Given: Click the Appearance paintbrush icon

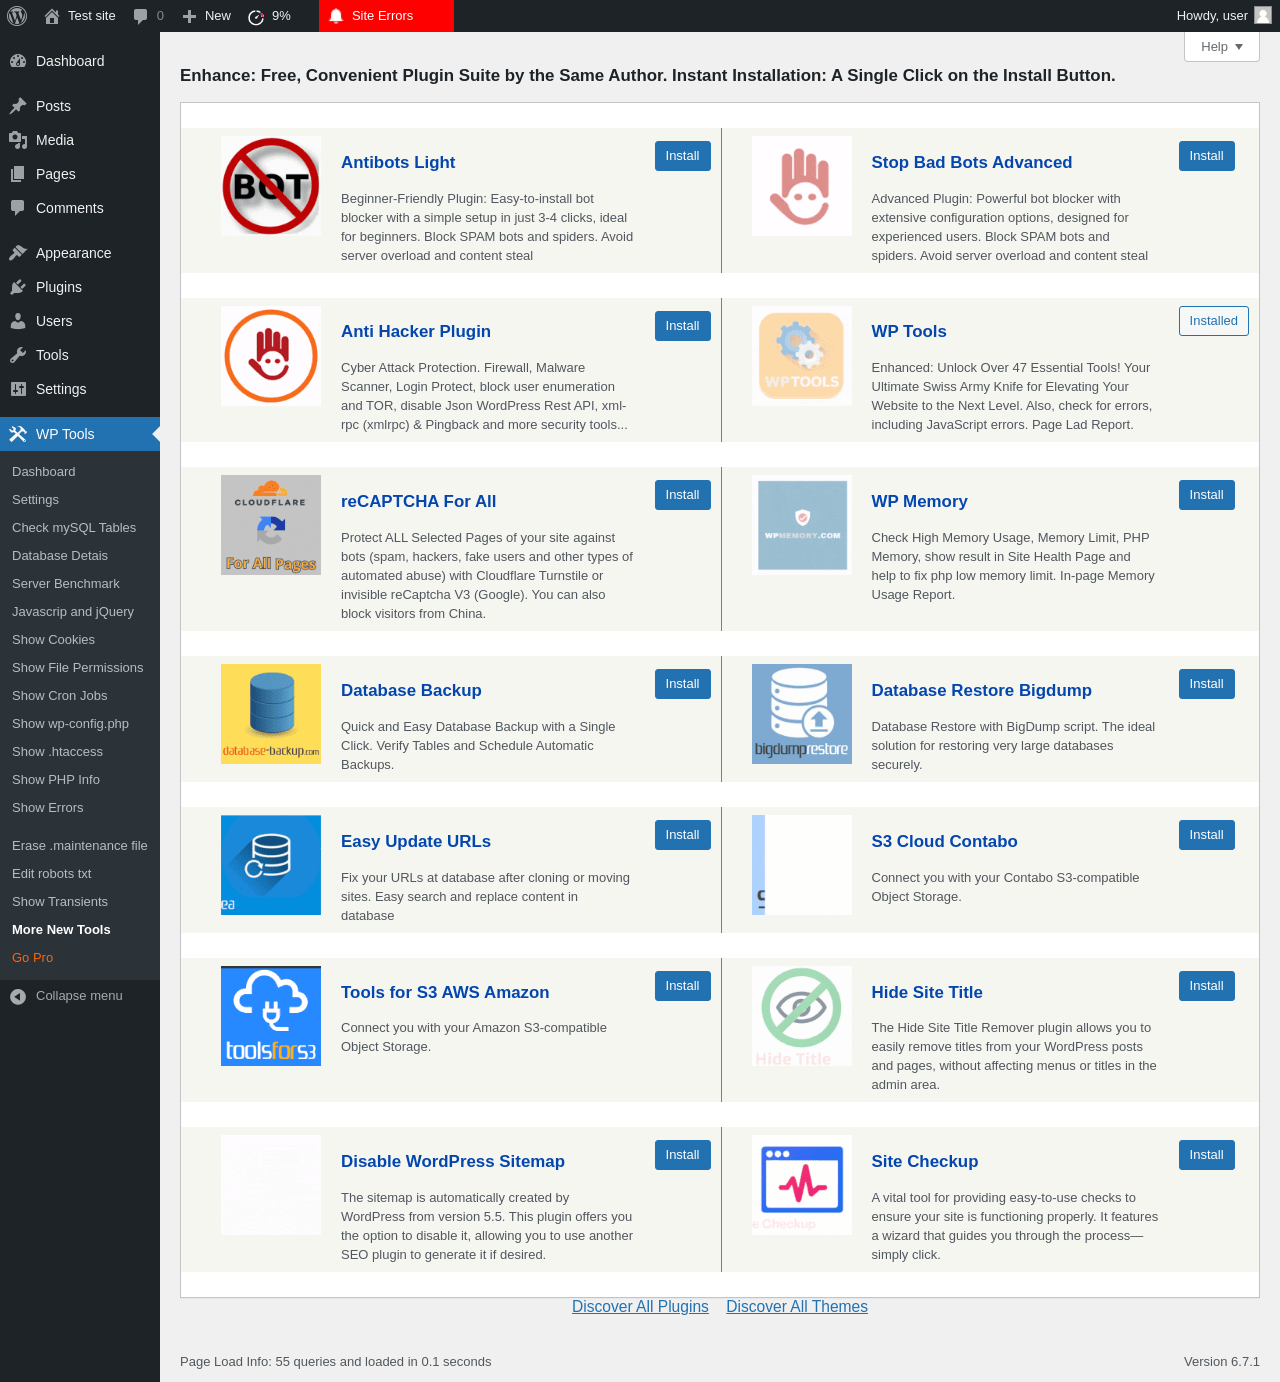Looking at the screenshot, I should (x=18, y=253).
